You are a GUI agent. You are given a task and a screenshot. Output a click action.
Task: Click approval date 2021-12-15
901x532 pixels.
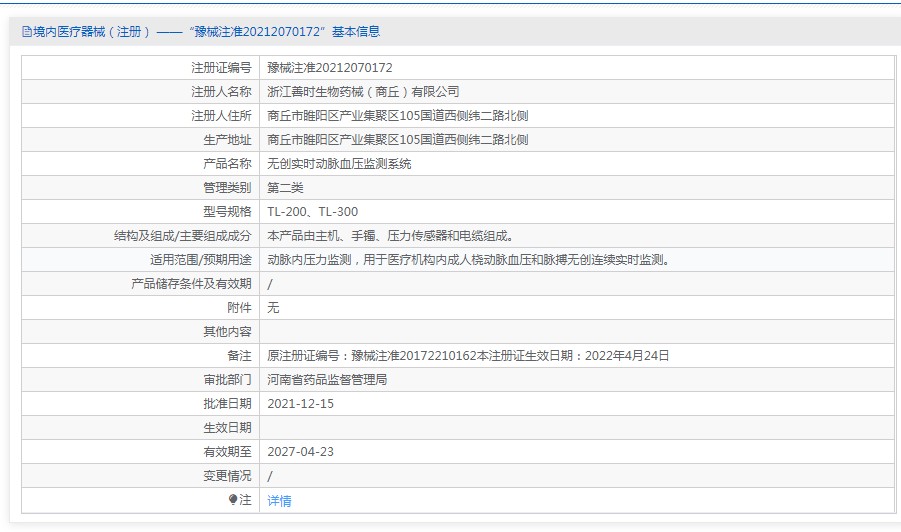[x=300, y=404]
